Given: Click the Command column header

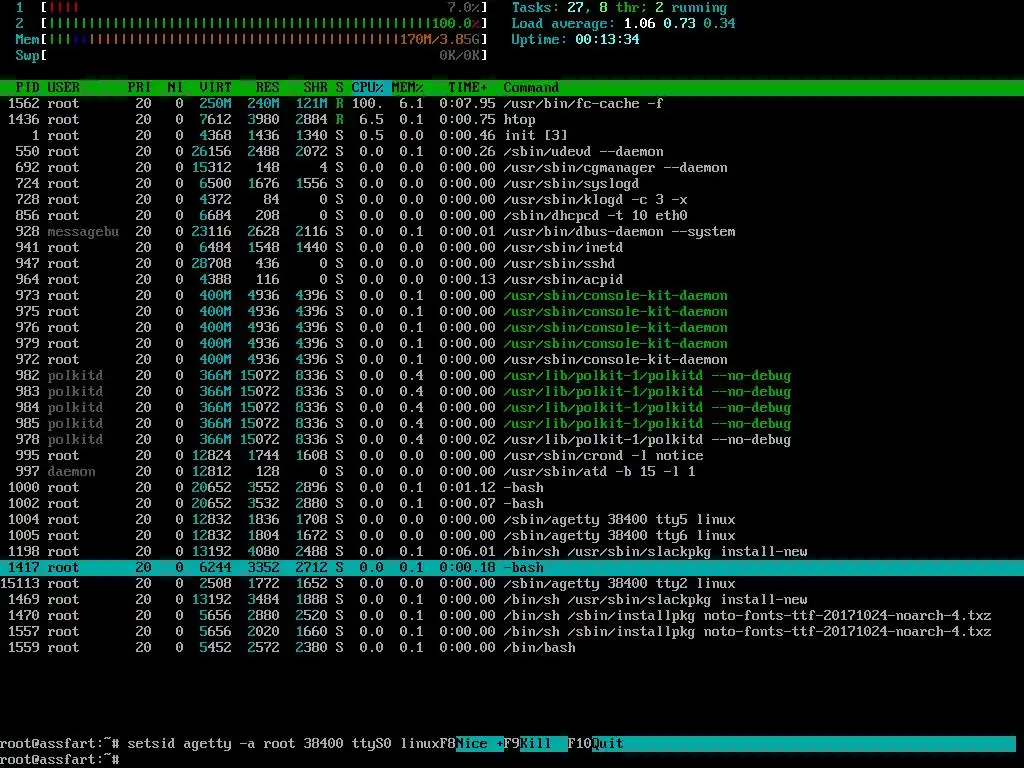Looking at the screenshot, I should 531,88.
